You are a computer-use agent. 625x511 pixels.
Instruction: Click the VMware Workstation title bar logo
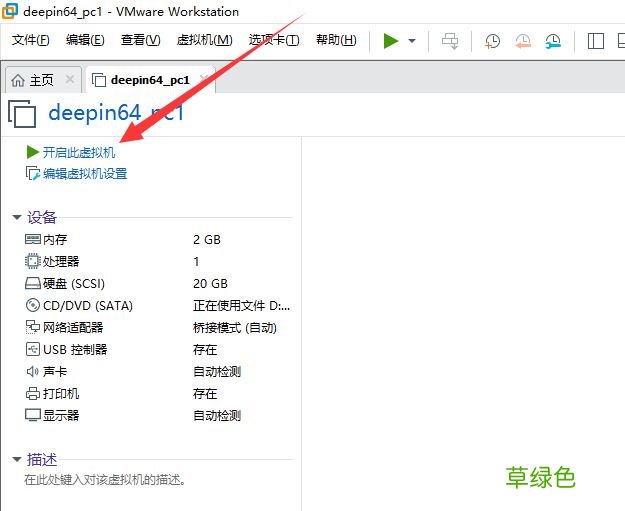click(10, 10)
